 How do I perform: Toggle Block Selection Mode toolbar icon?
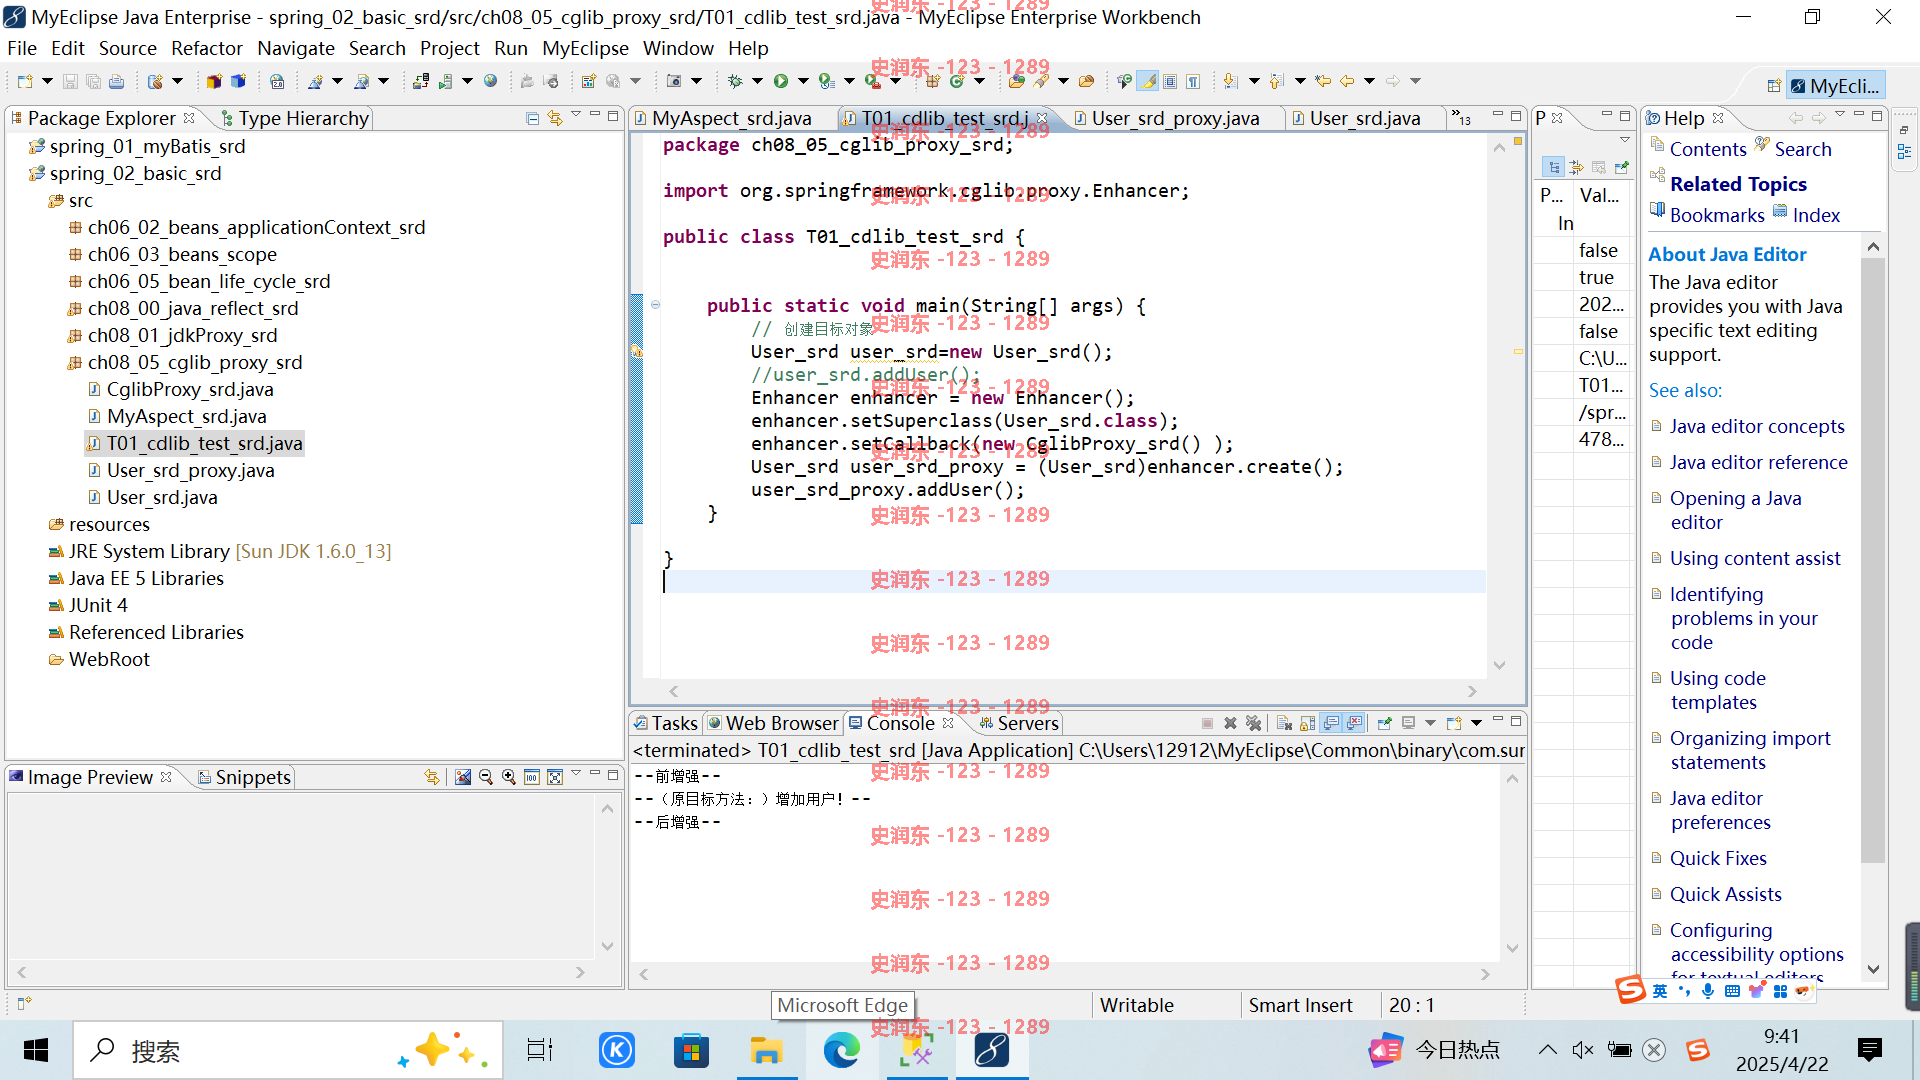1170,81
